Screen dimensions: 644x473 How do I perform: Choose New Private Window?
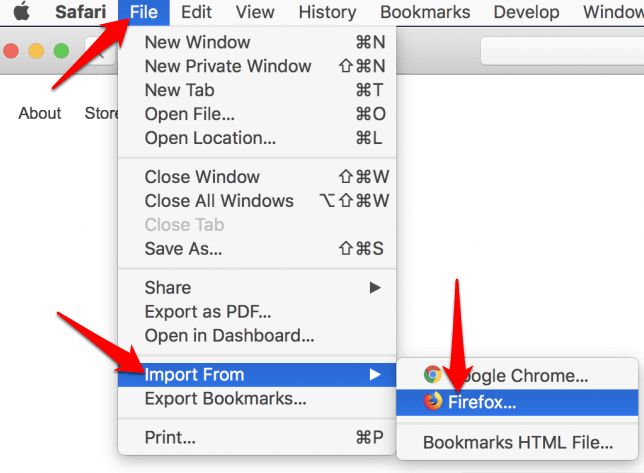(x=228, y=66)
